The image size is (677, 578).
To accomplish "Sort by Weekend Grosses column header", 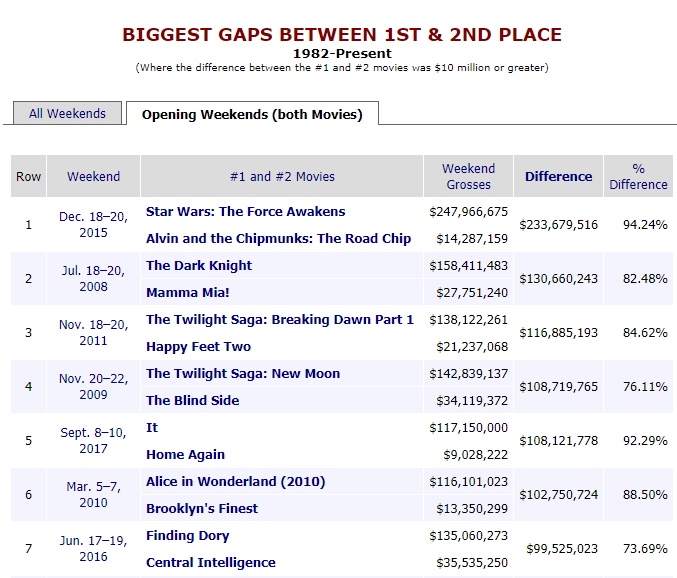I will pos(468,176).
